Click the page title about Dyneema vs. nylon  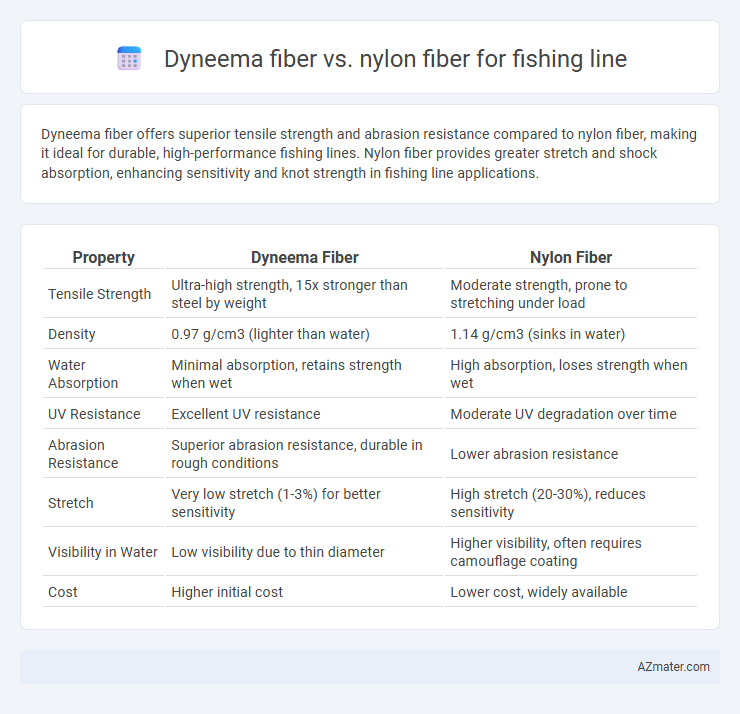[395, 59]
